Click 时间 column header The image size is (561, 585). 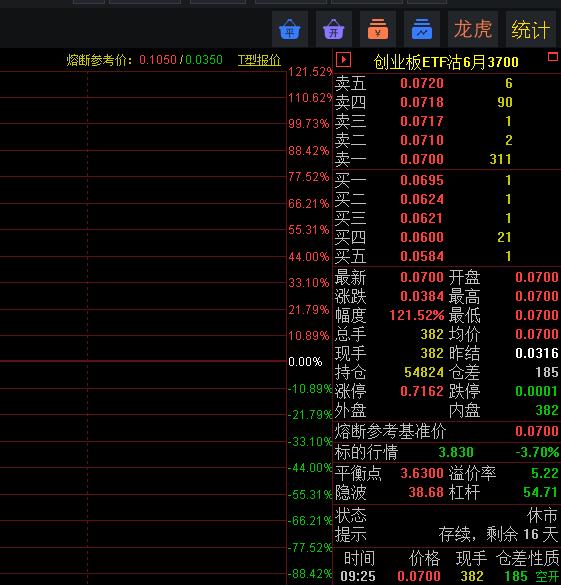pyautogui.click(x=359, y=559)
